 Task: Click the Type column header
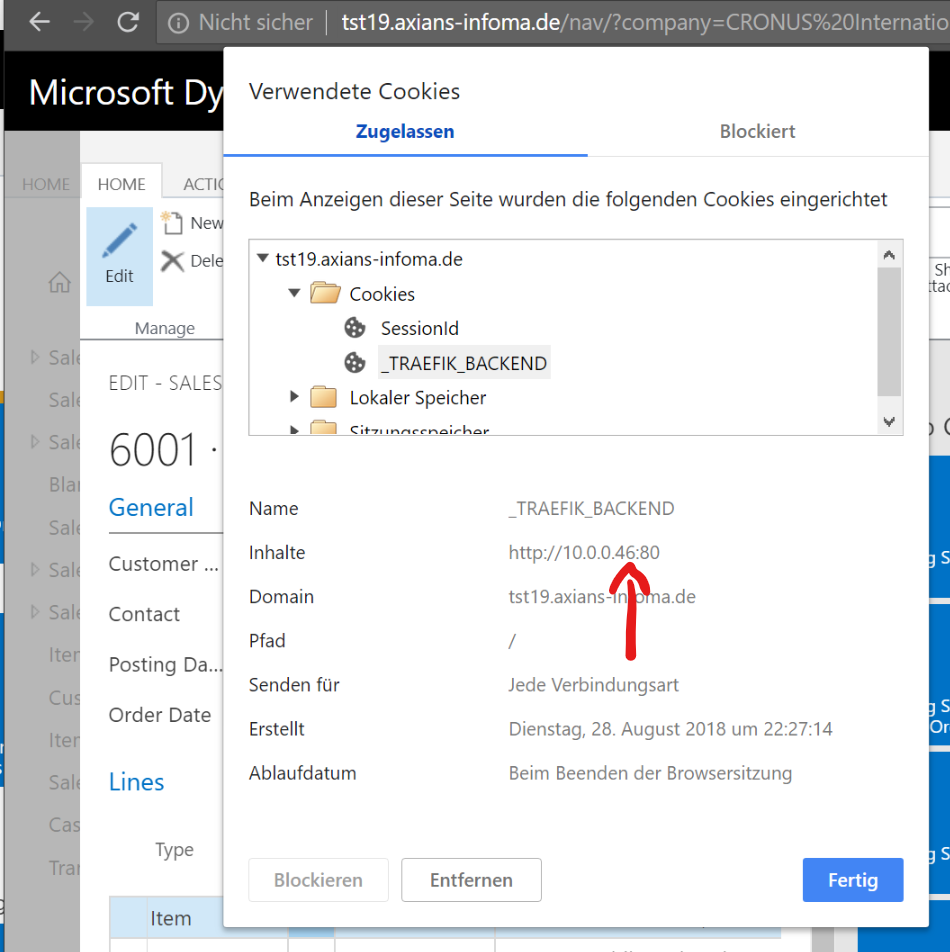click(174, 849)
